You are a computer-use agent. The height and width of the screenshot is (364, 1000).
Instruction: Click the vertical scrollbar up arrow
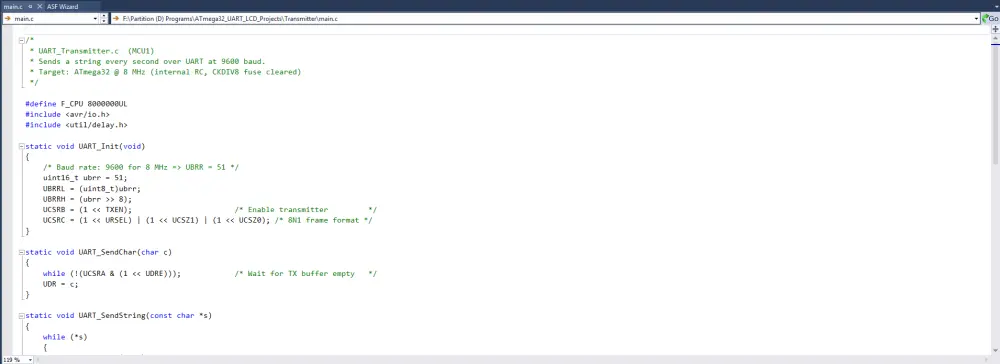(x=996, y=38)
